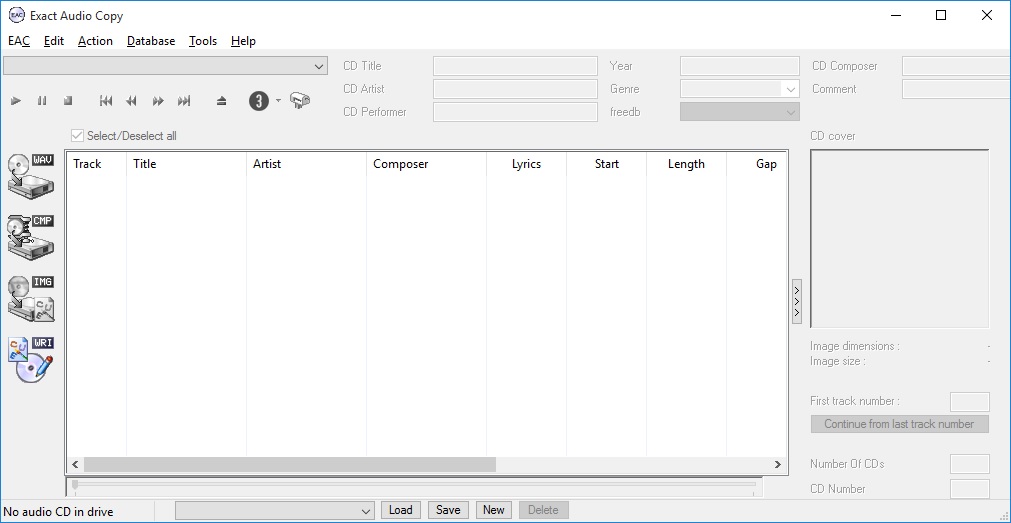Click the track list scroll right arrow

click(778, 464)
